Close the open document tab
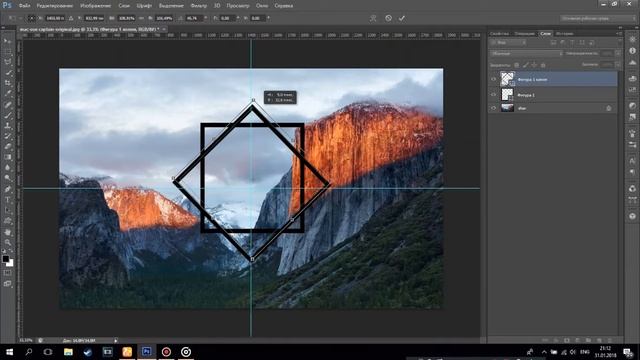640x360 pixels. point(164,29)
